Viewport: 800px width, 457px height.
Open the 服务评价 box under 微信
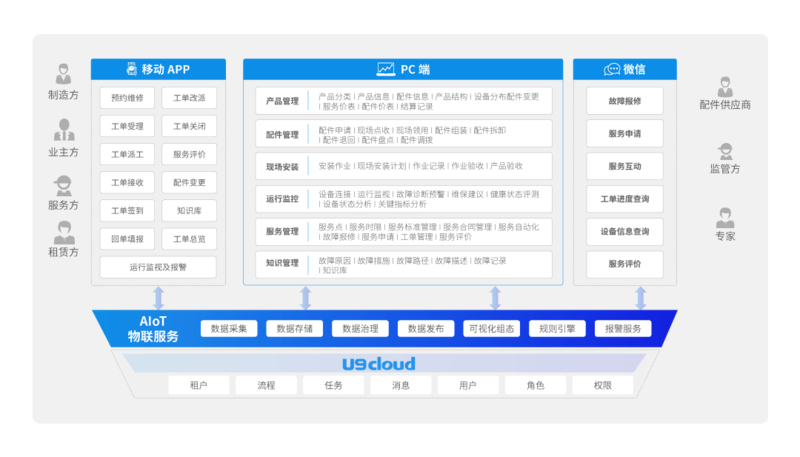pyautogui.click(x=624, y=264)
